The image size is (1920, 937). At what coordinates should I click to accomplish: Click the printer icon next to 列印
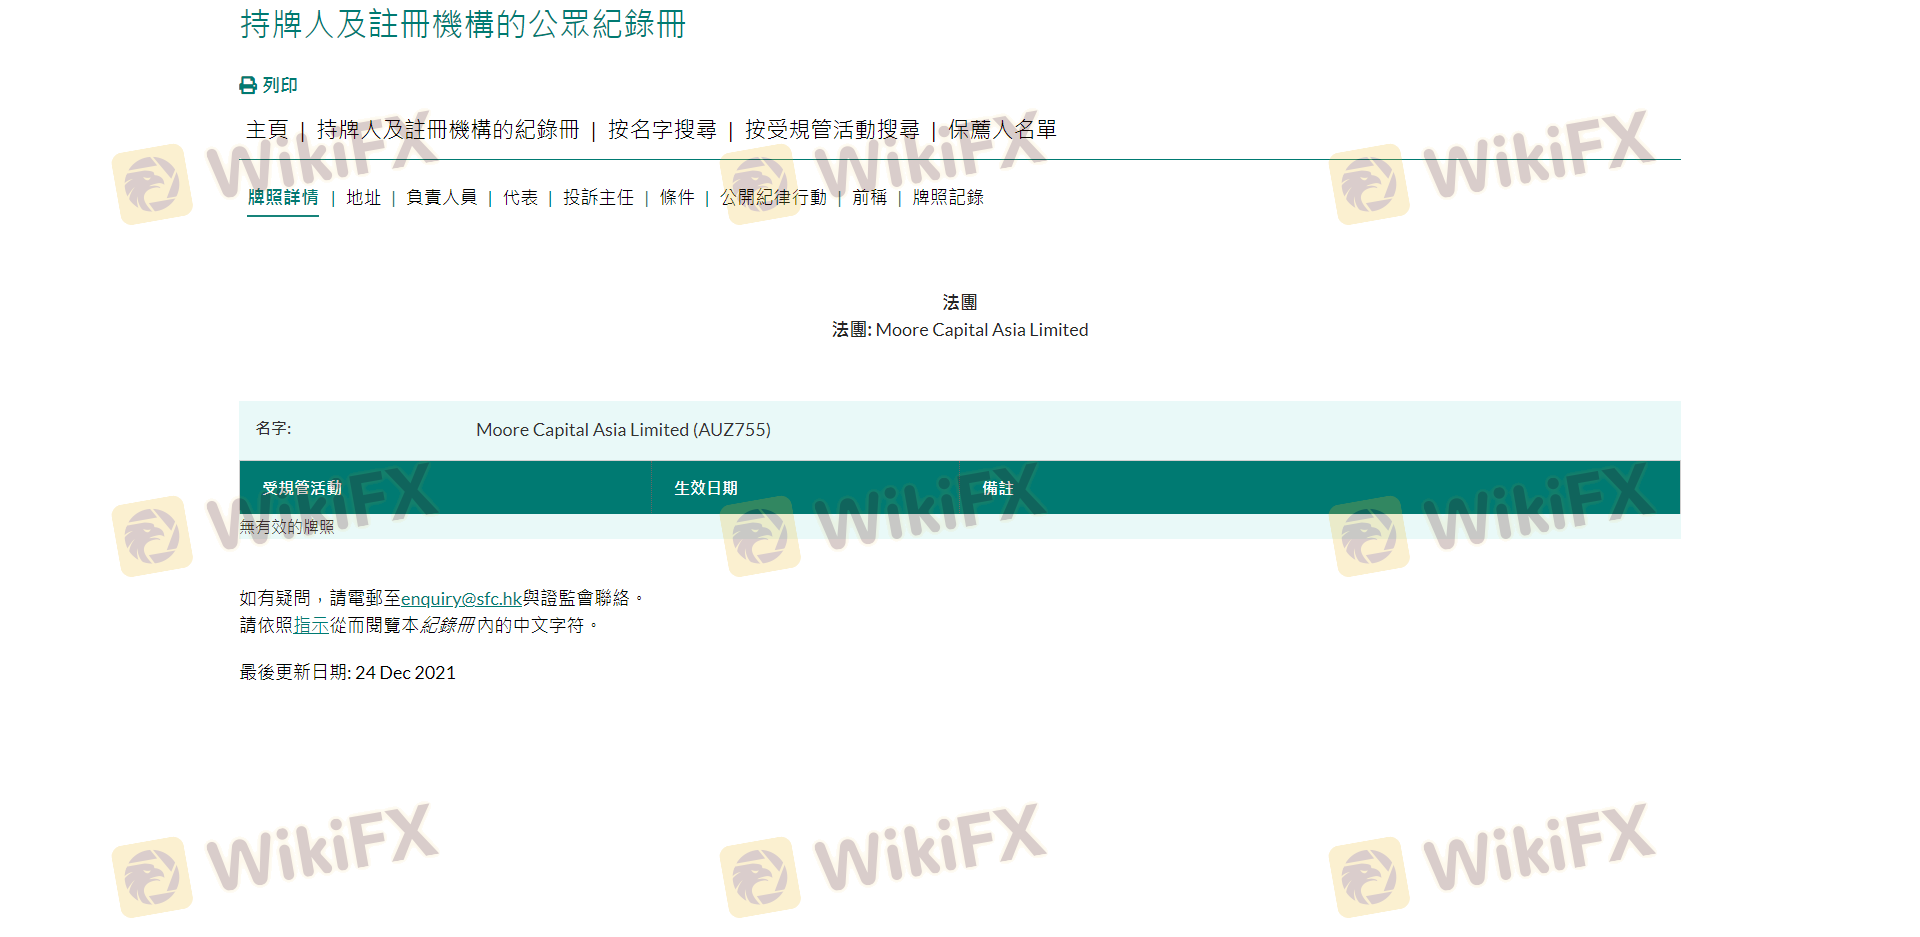pyautogui.click(x=248, y=86)
